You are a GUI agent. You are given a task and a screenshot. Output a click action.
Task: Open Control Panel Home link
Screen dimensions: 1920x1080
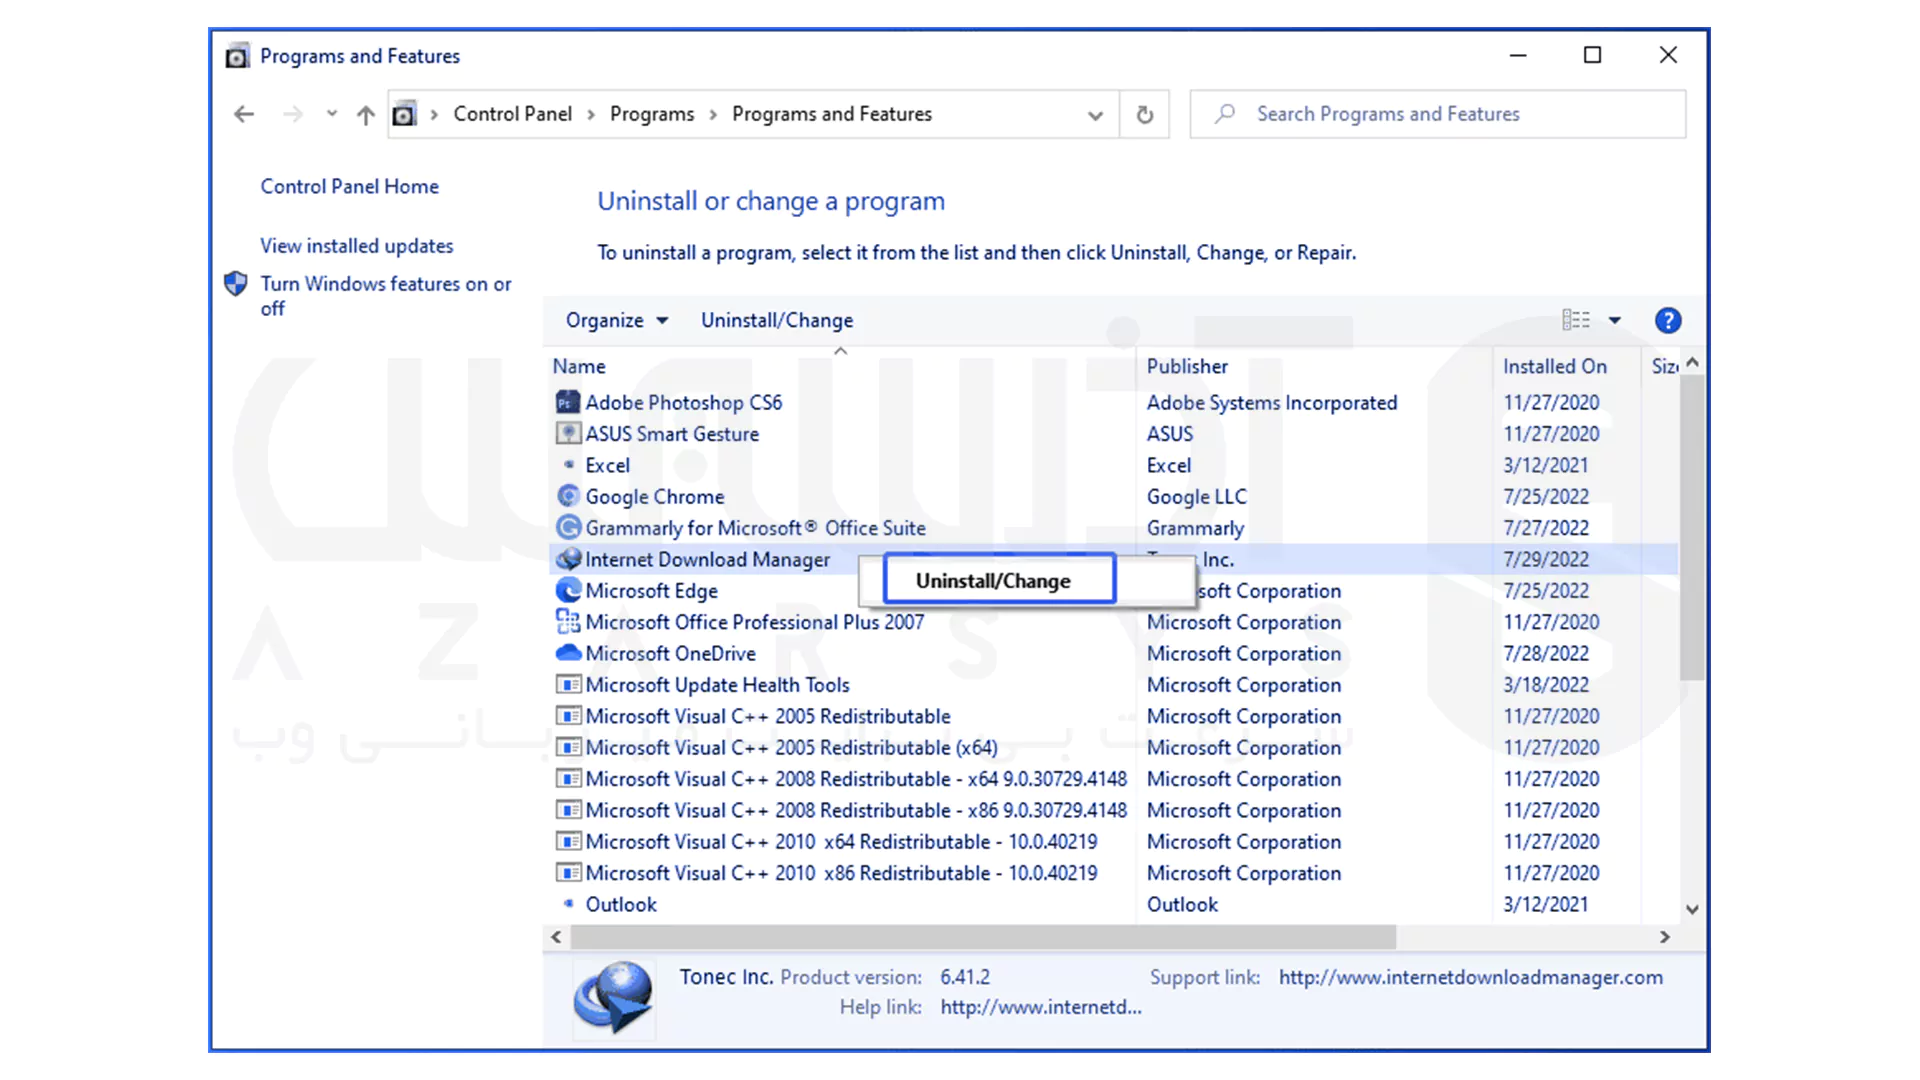tap(349, 186)
